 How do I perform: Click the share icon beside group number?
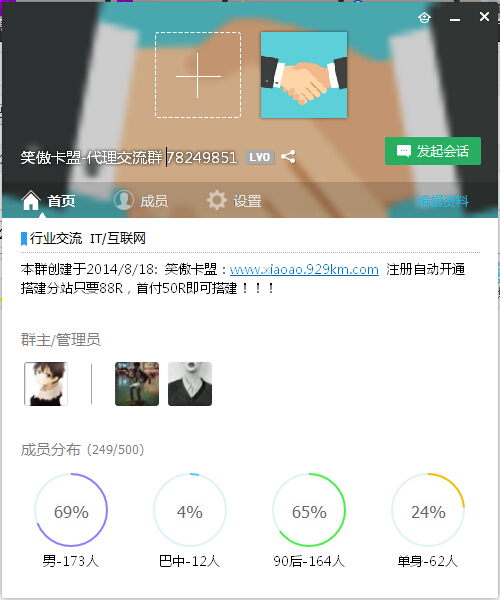tap(288, 157)
